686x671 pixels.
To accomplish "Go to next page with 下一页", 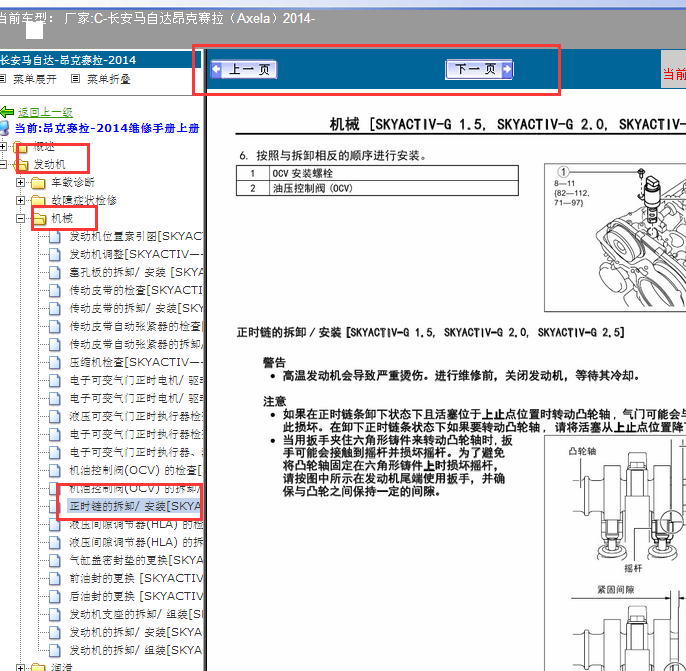I will click(479, 69).
